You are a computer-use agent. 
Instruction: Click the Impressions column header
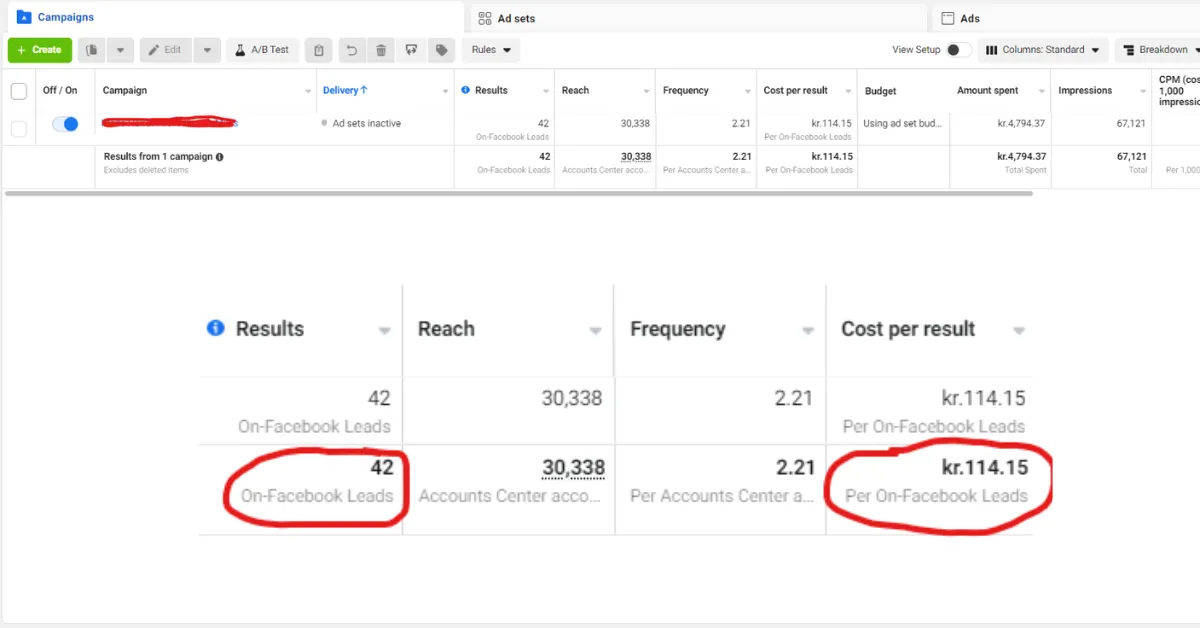coord(1085,90)
